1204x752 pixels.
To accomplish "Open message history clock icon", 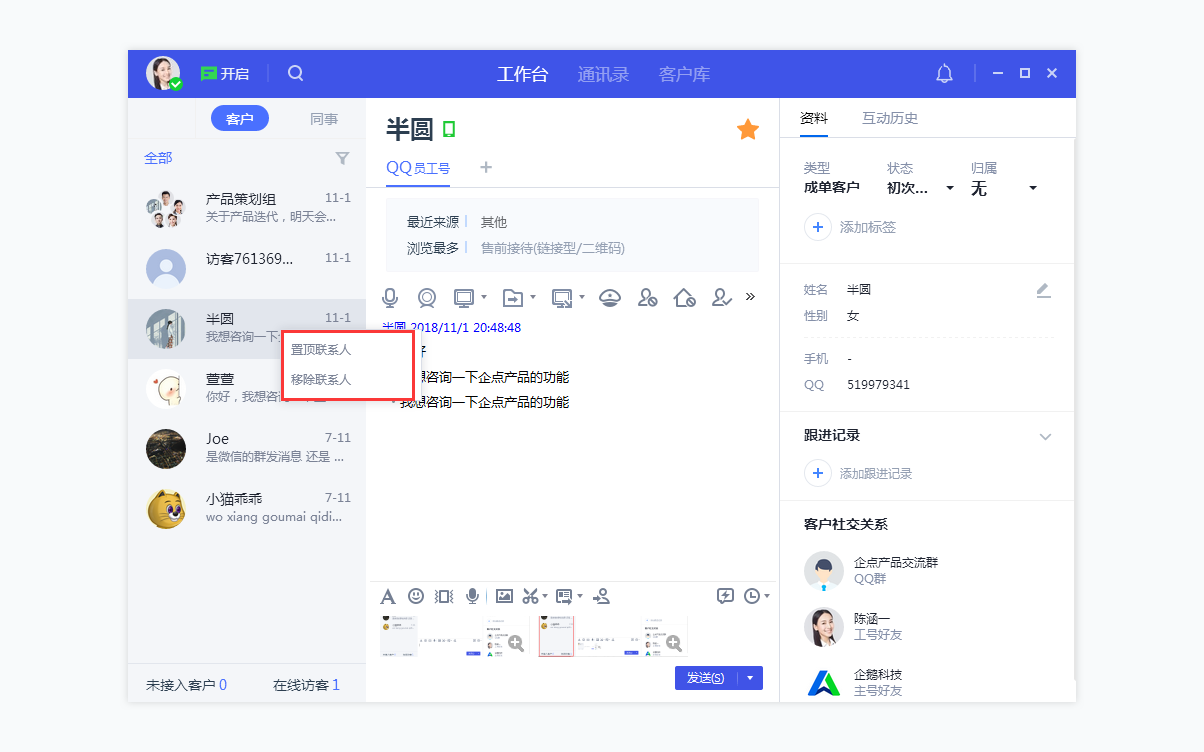I will (x=752, y=596).
